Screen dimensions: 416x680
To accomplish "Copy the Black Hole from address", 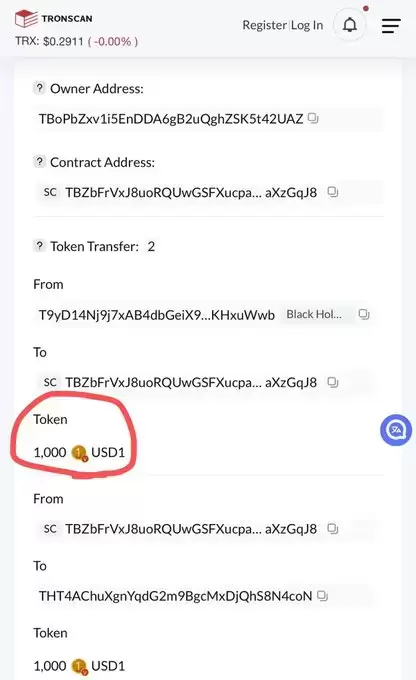I will (x=364, y=314).
